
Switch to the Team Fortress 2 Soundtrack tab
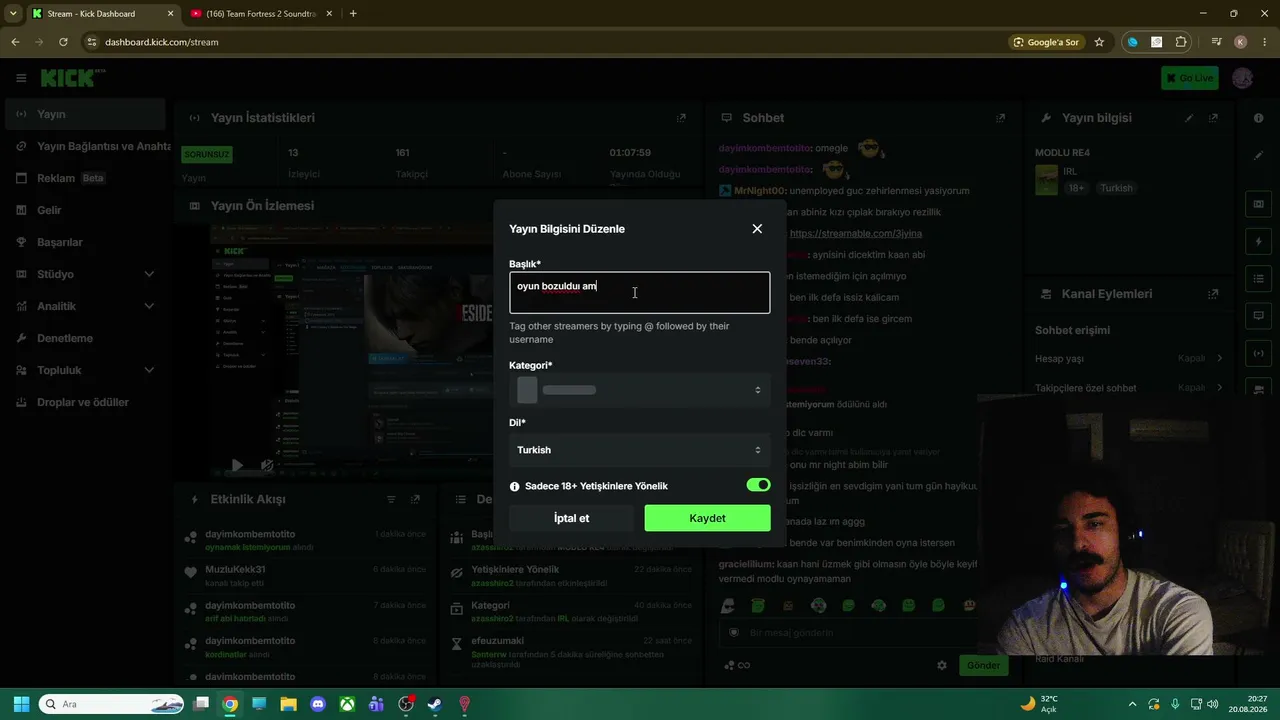[261, 14]
